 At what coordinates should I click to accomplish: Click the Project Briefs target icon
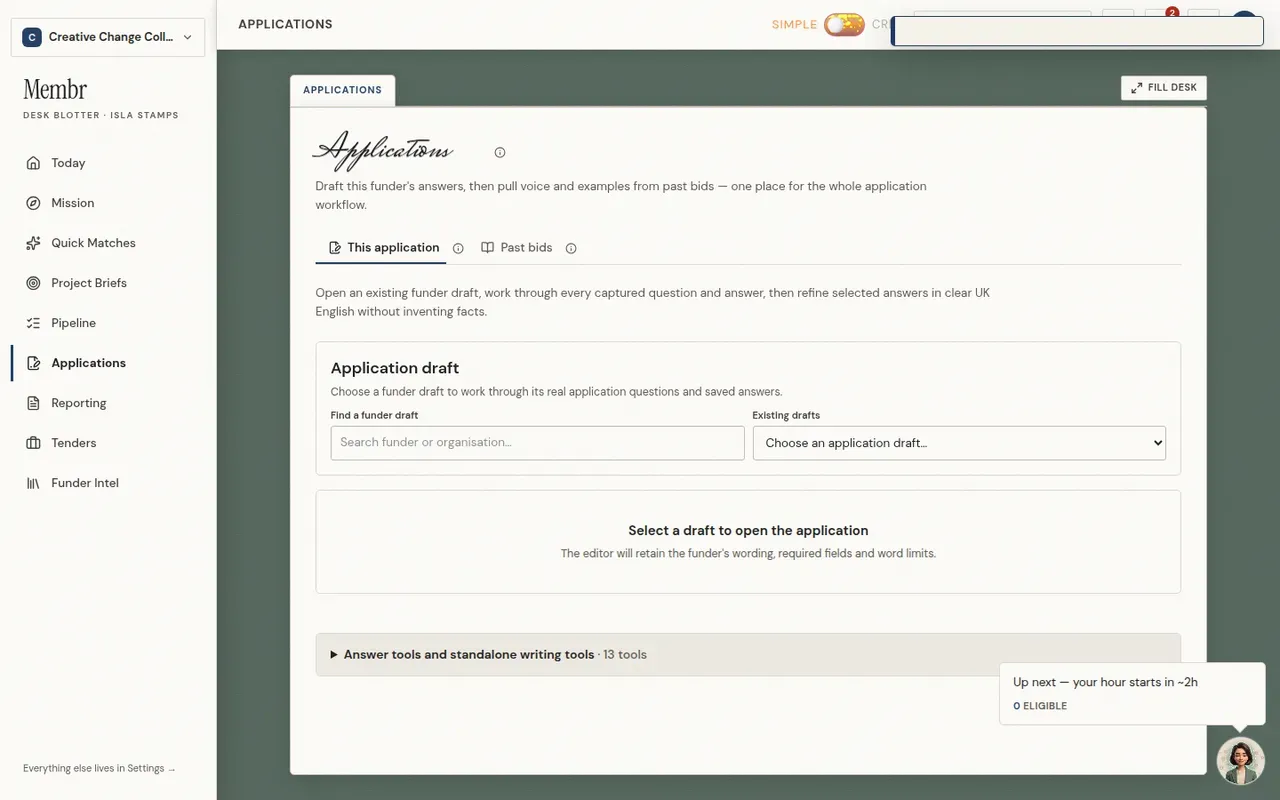(33, 283)
